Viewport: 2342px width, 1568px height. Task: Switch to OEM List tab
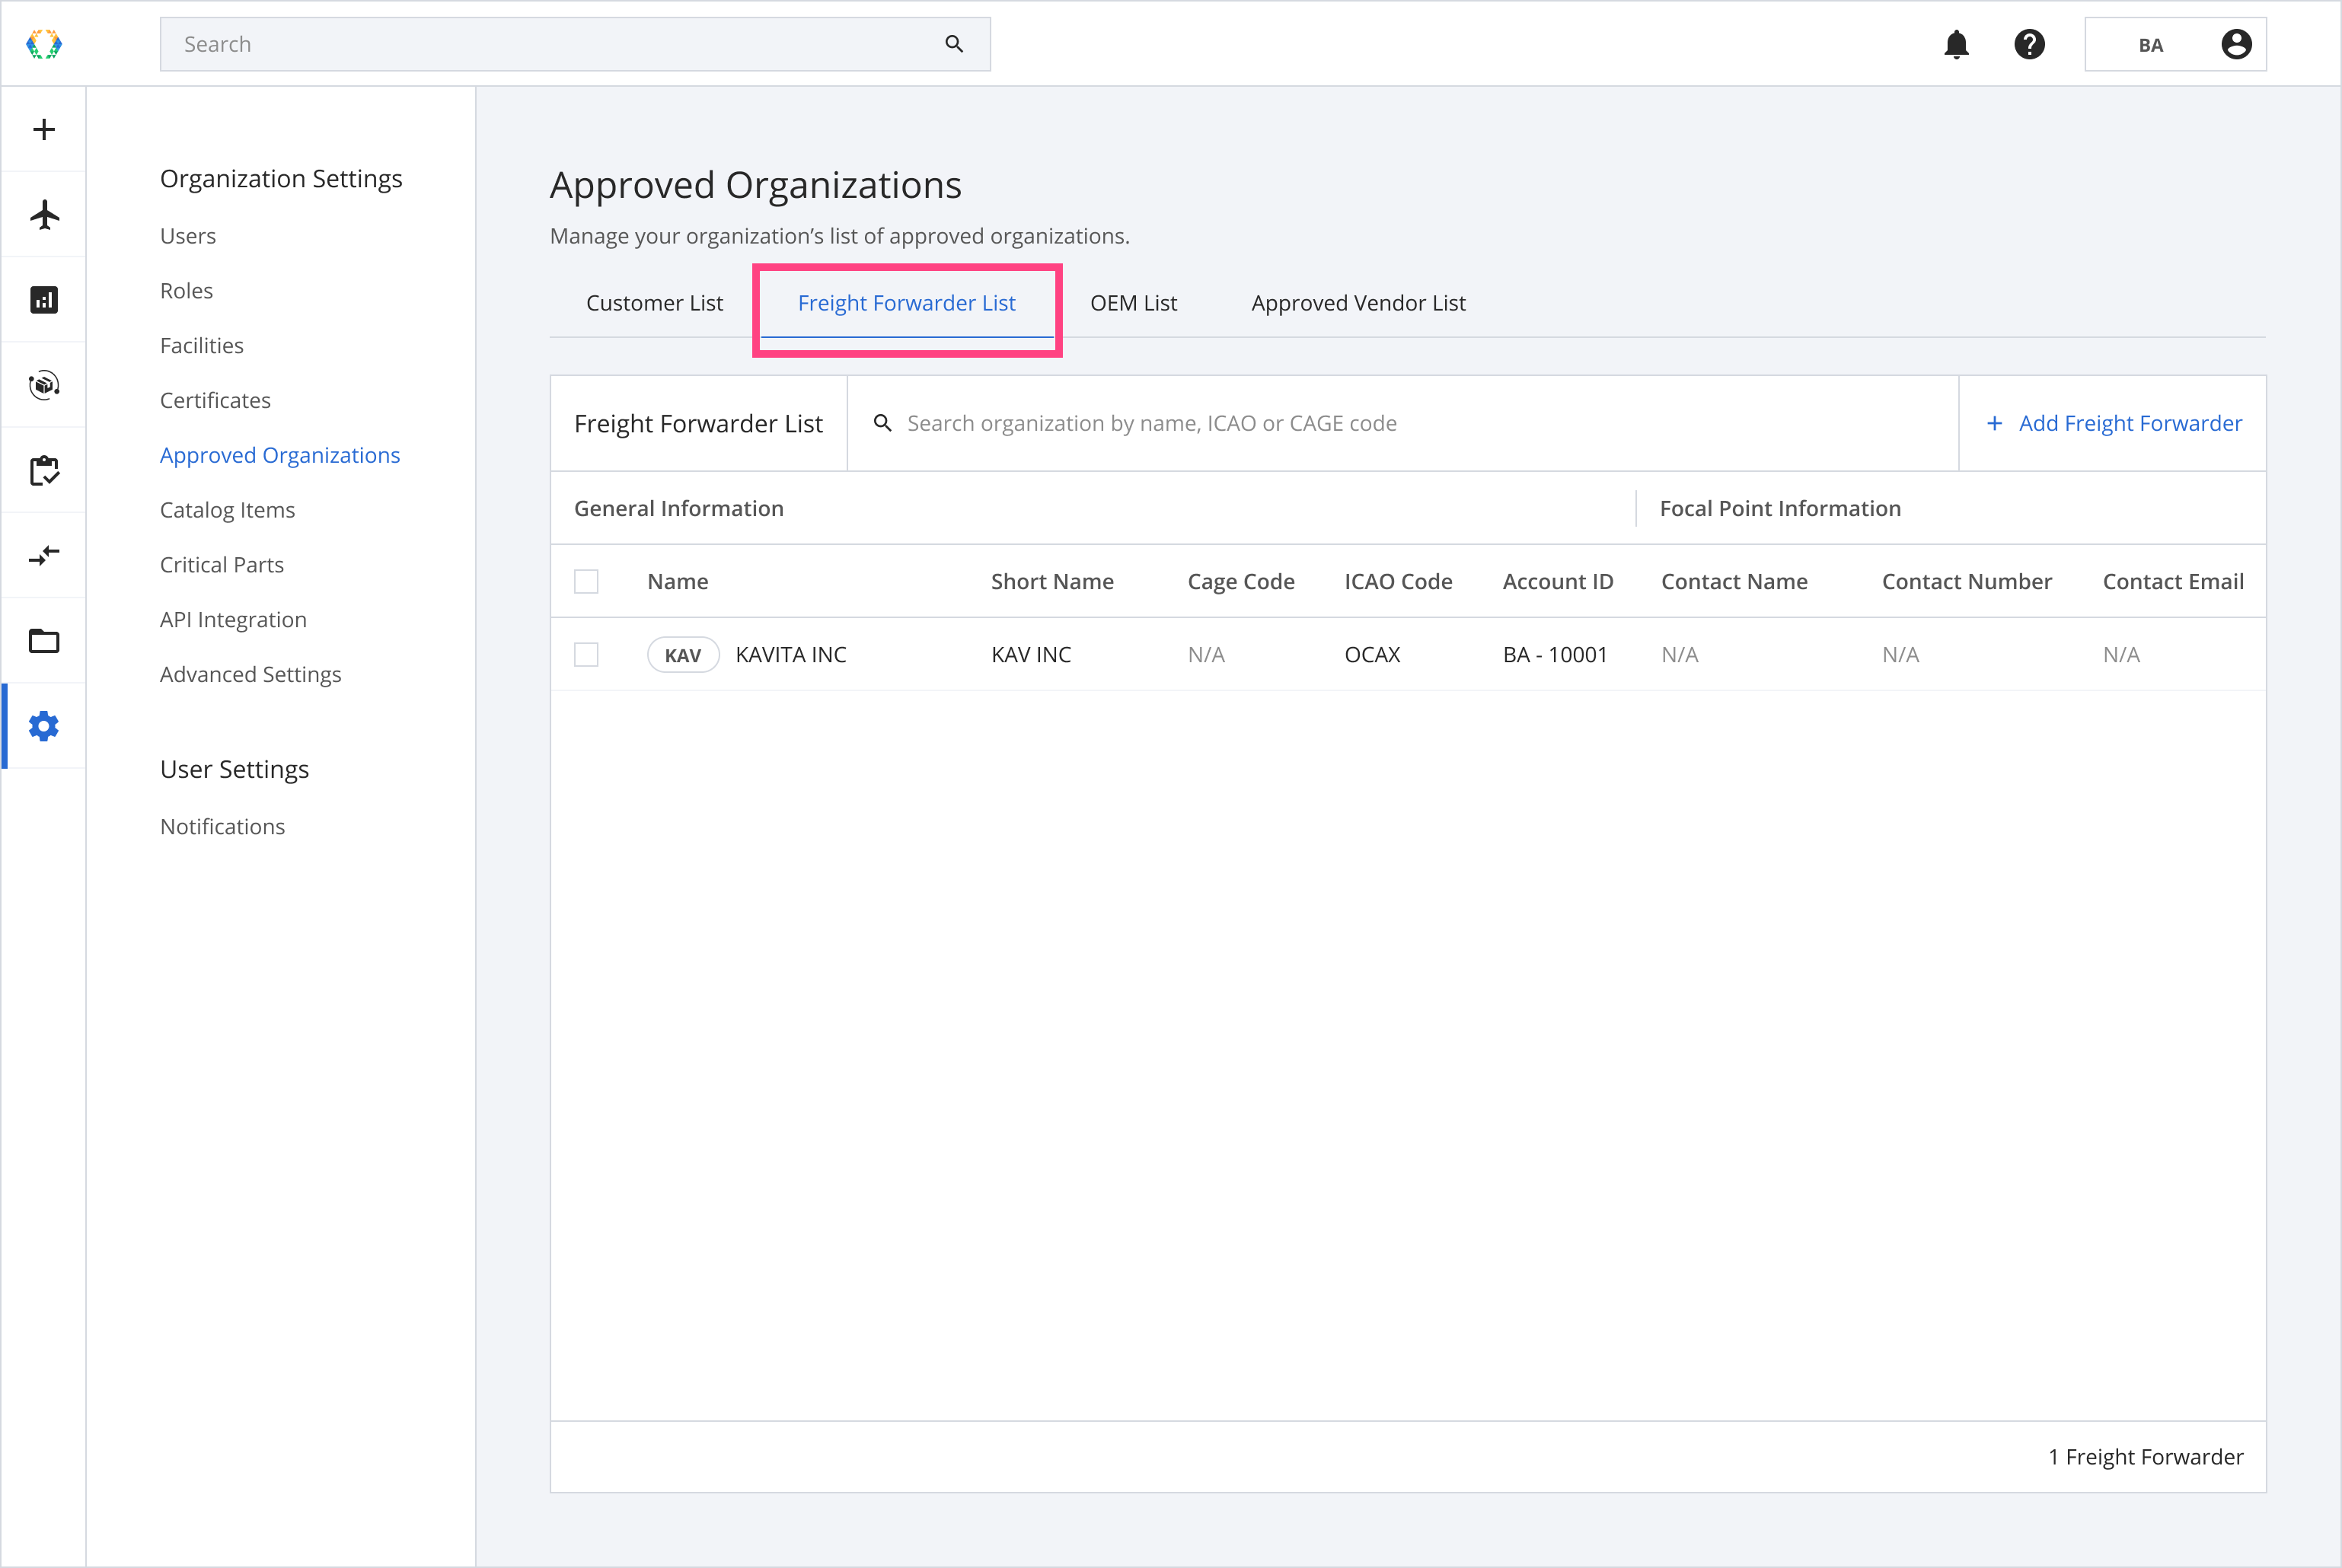point(1133,303)
